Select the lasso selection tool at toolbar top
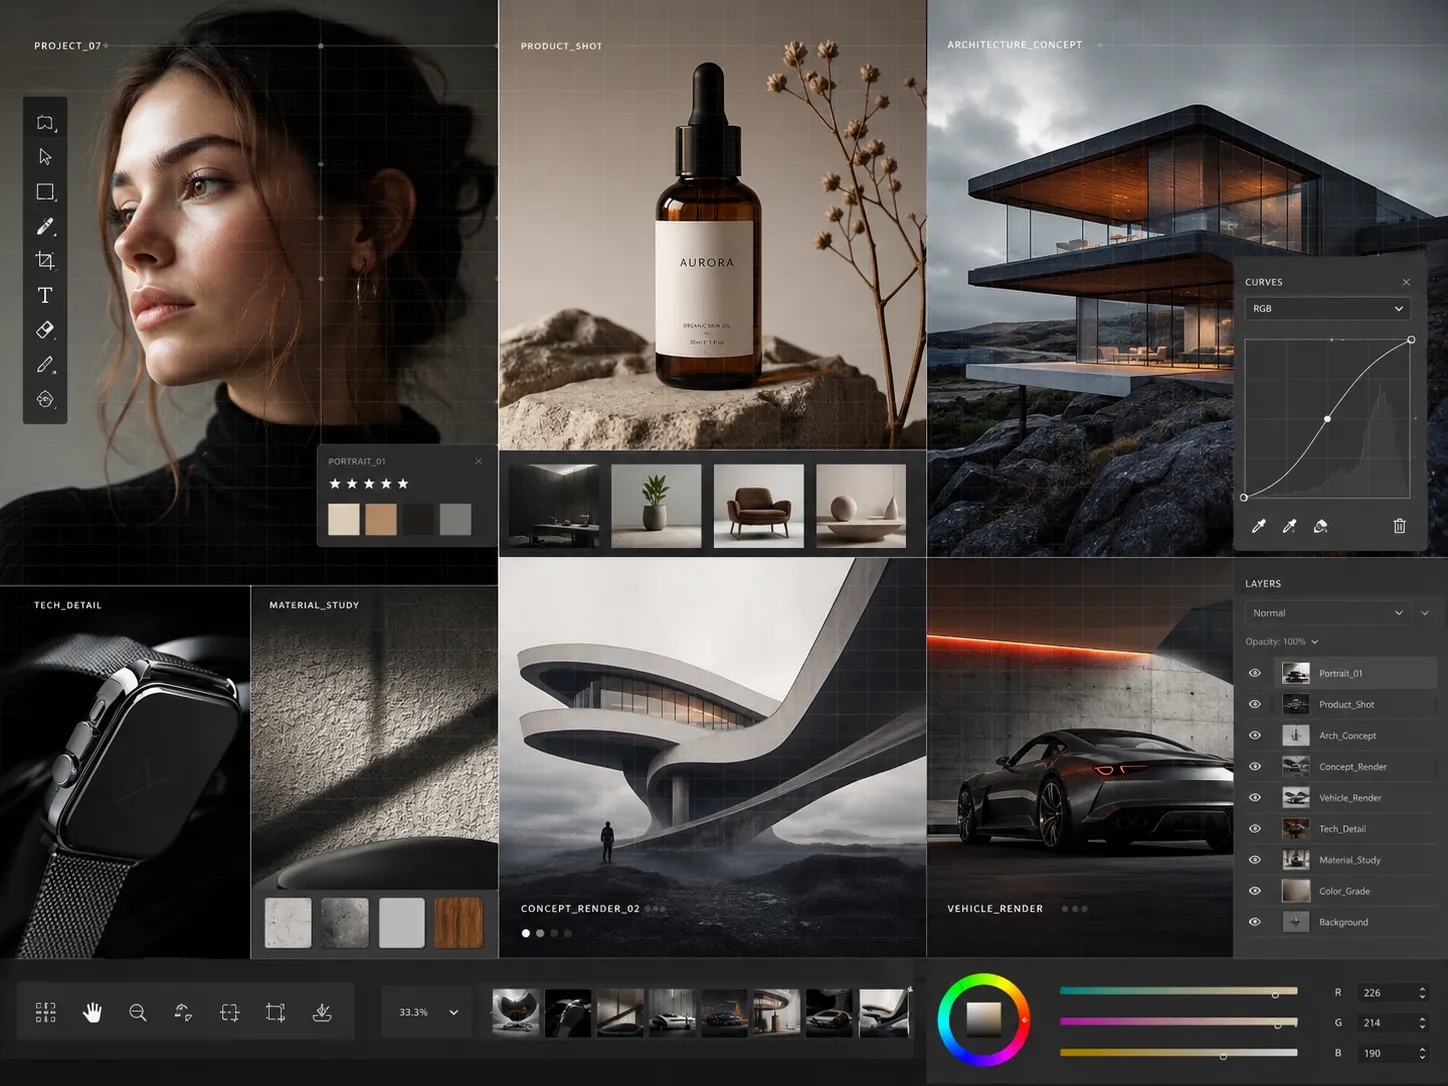Screen dimensions: 1448x1086 pyautogui.click(x=45, y=123)
